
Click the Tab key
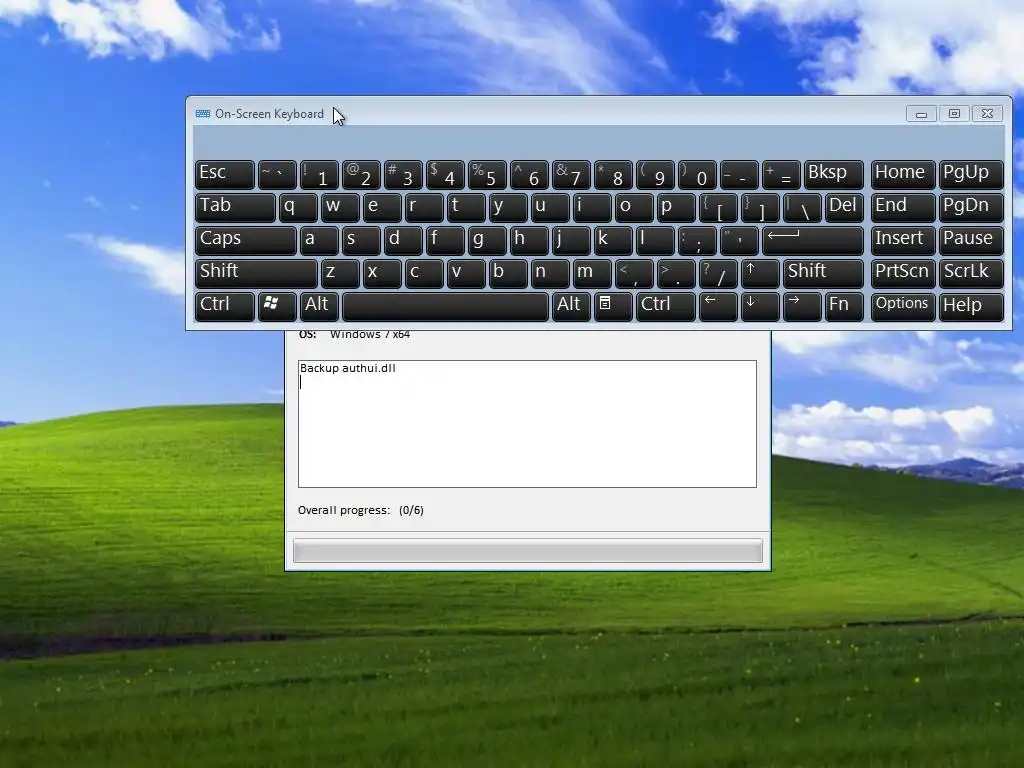(235, 207)
